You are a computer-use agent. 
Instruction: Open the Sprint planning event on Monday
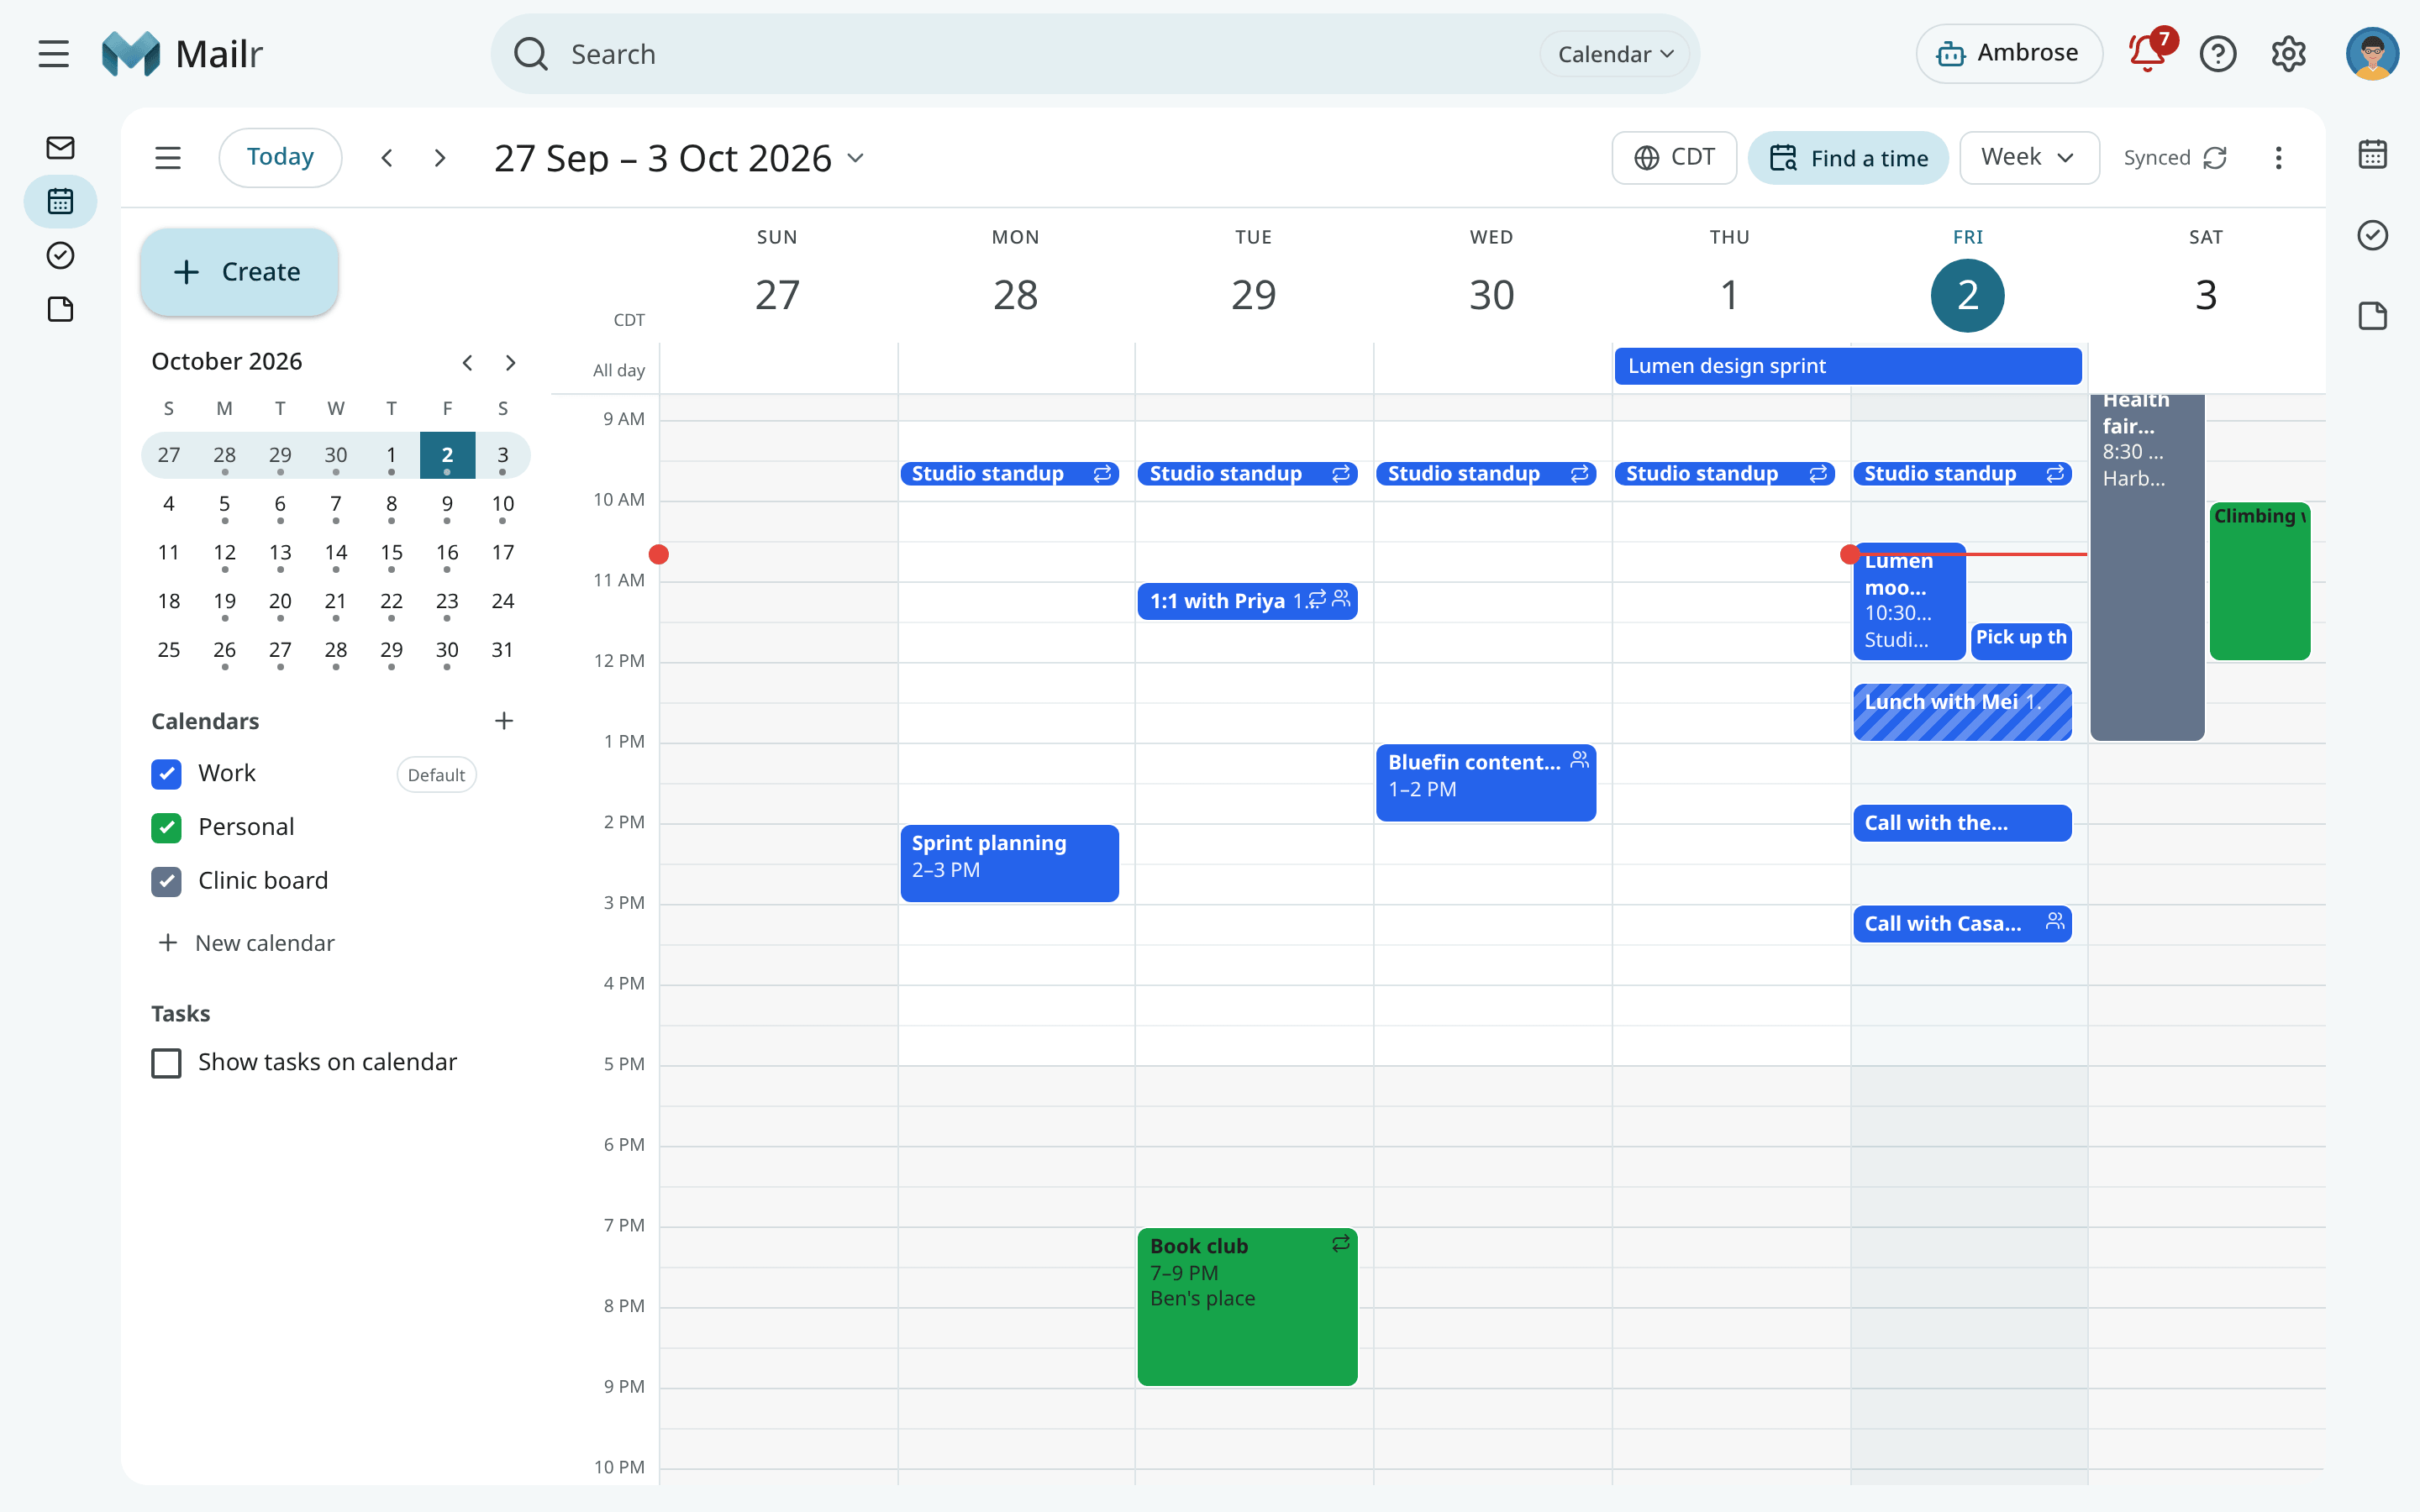1009,863
